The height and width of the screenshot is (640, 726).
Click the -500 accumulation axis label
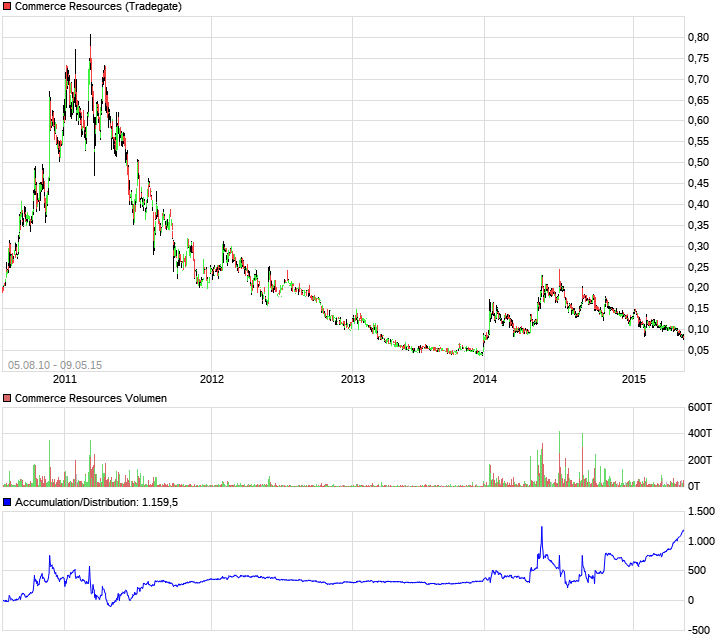(699, 630)
